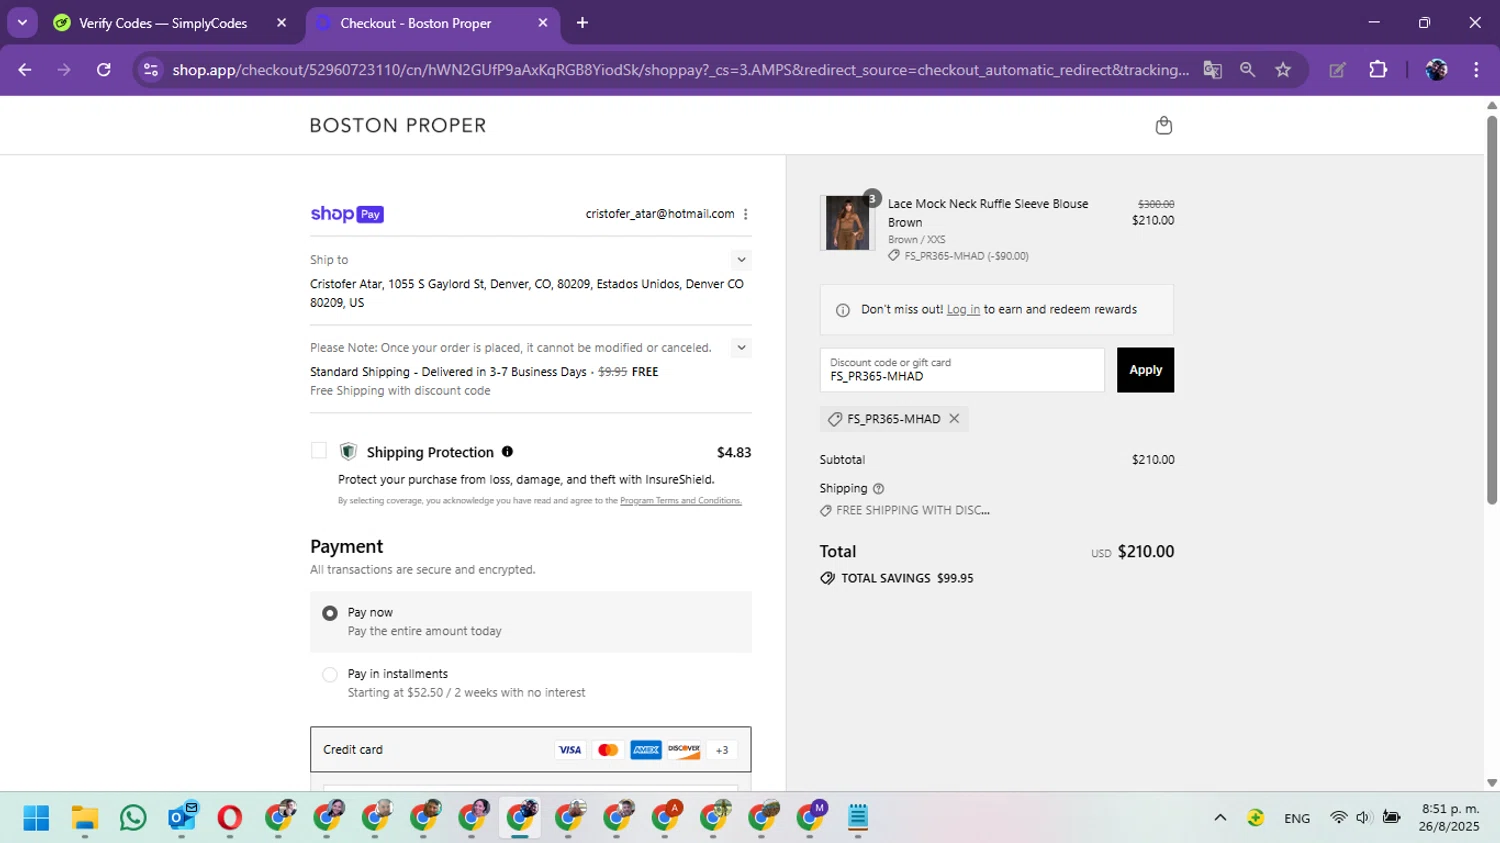Click the Mastercard icon
The width and height of the screenshot is (1500, 843).
(x=608, y=750)
